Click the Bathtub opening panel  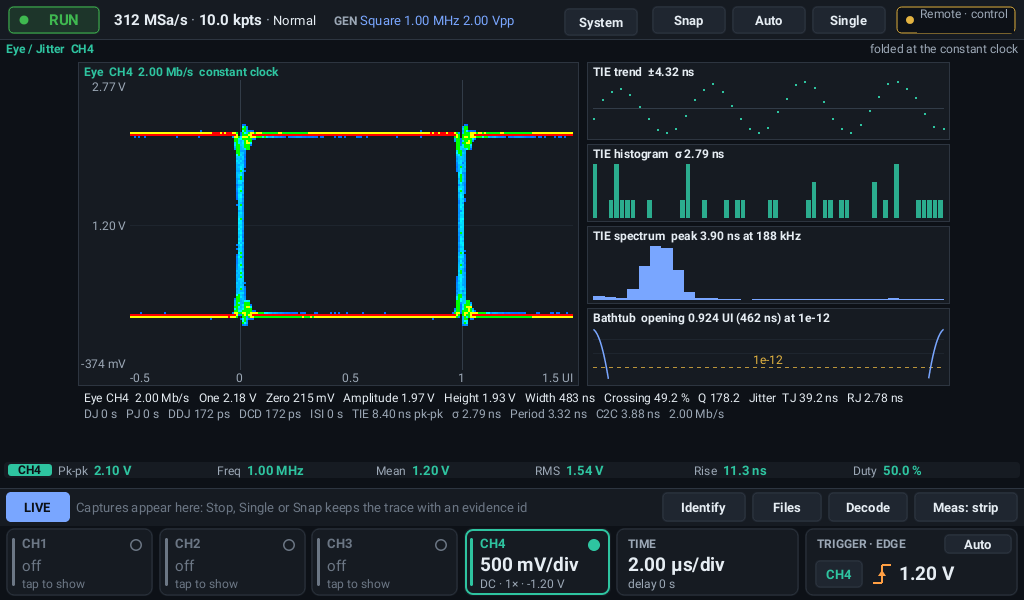click(x=768, y=347)
